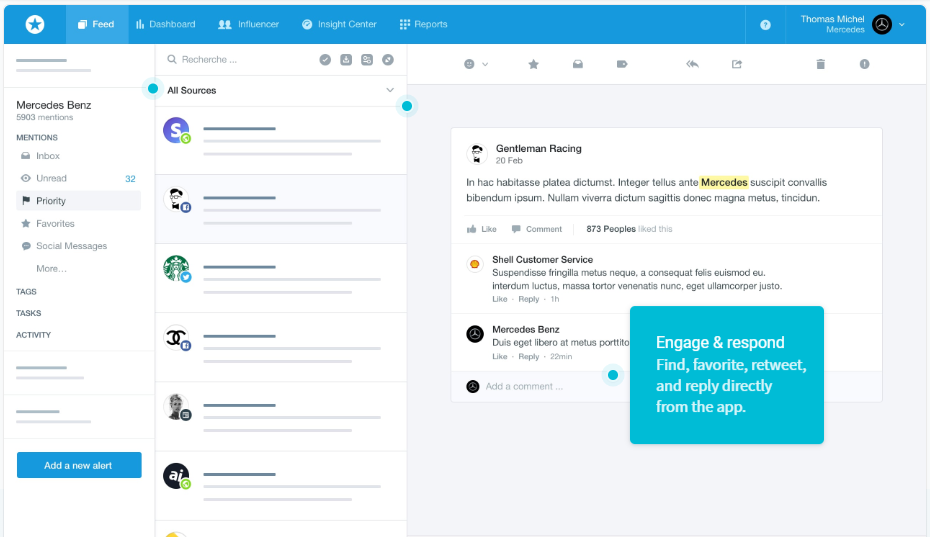Click the Add a new alert button
Viewport: 930px width, 537px height.
click(79, 465)
